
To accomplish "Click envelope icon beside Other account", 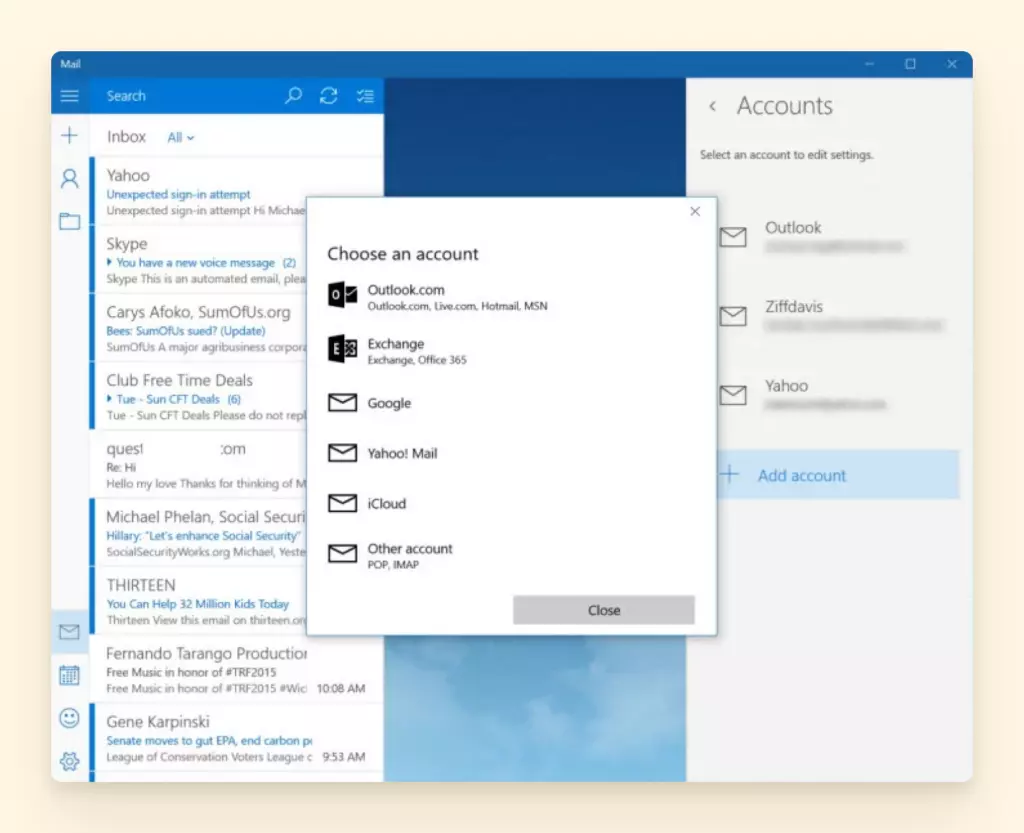I will click(342, 554).
